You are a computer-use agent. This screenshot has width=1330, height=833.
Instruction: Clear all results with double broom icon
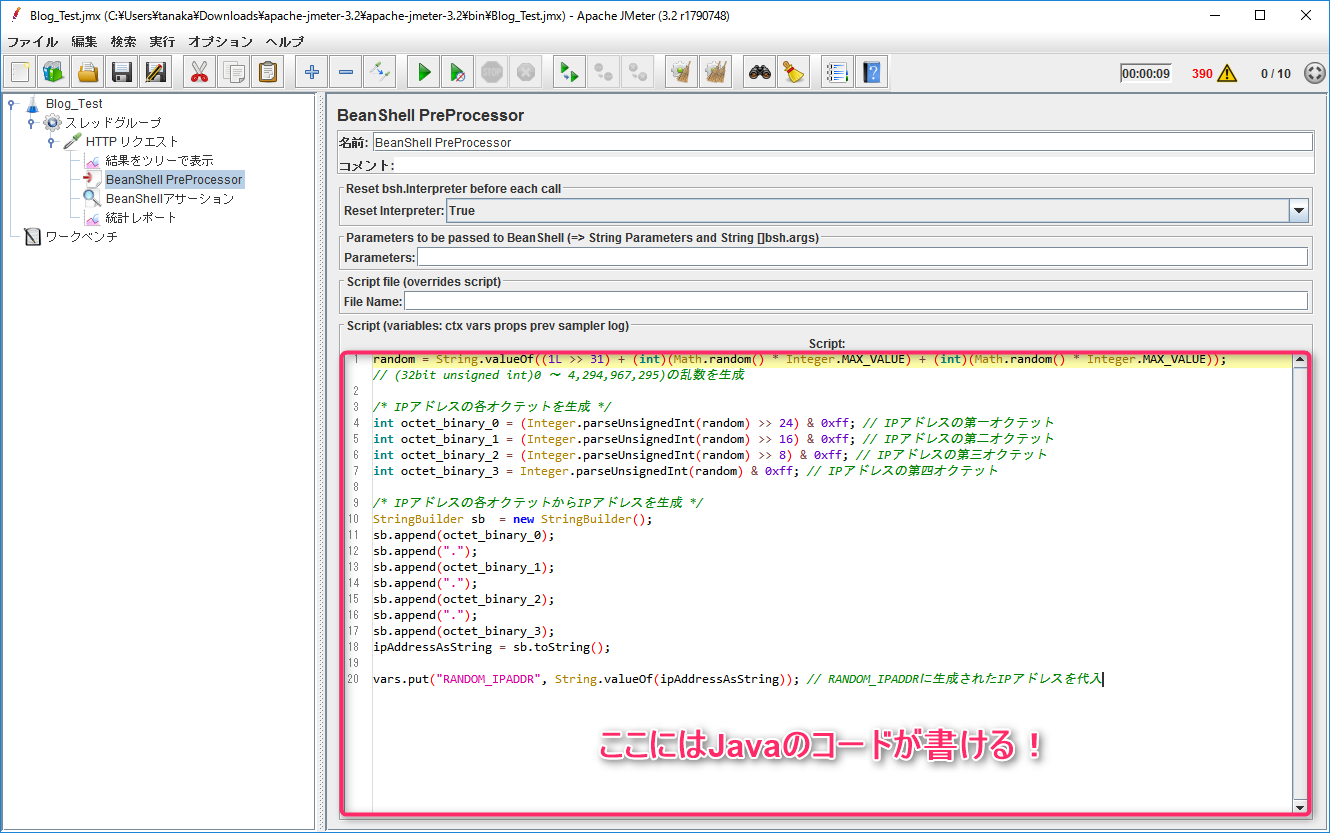point(715,72)
